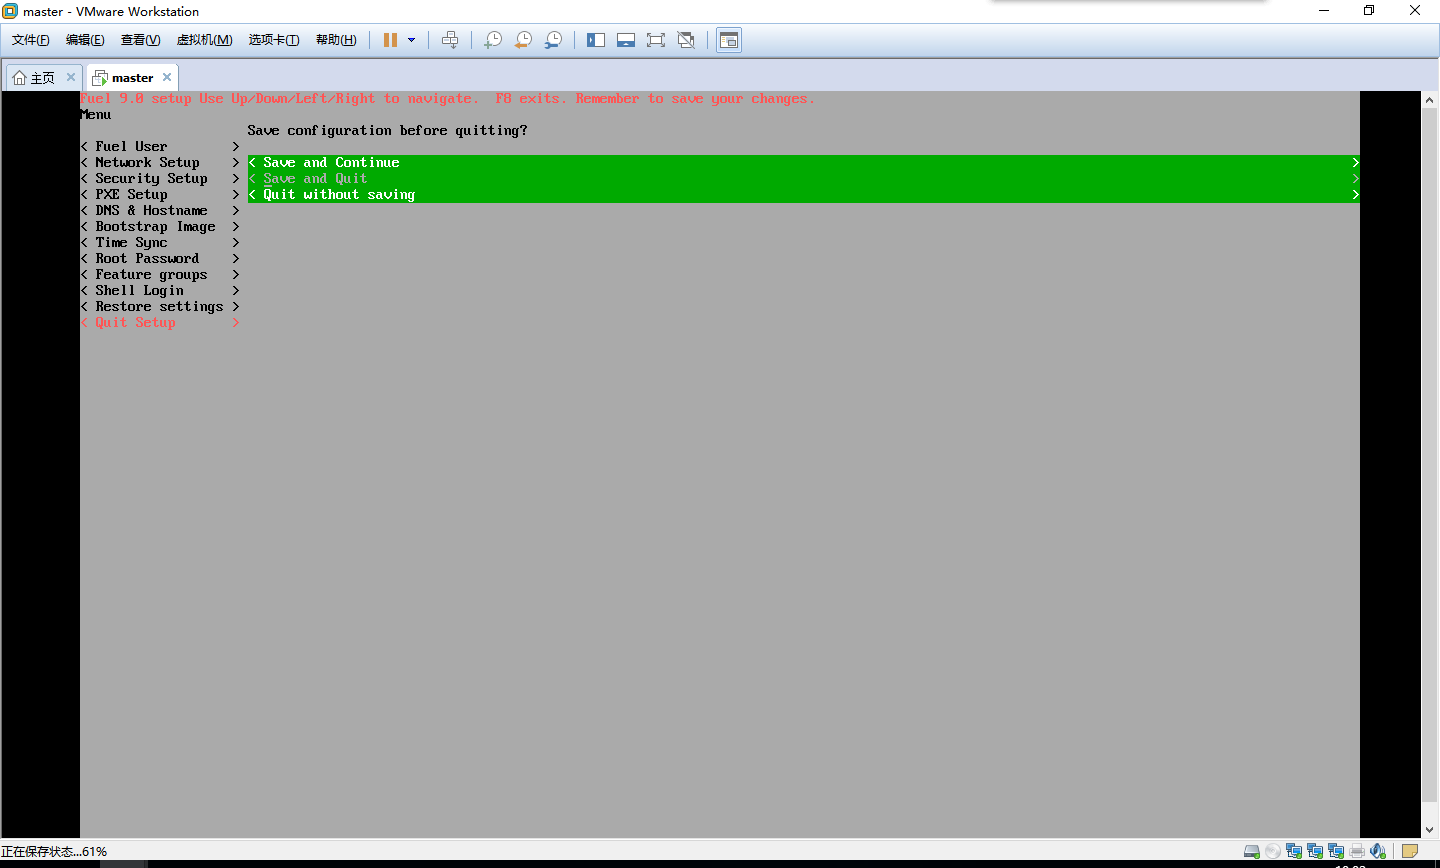Select Save and Continue option

point(804,163)
